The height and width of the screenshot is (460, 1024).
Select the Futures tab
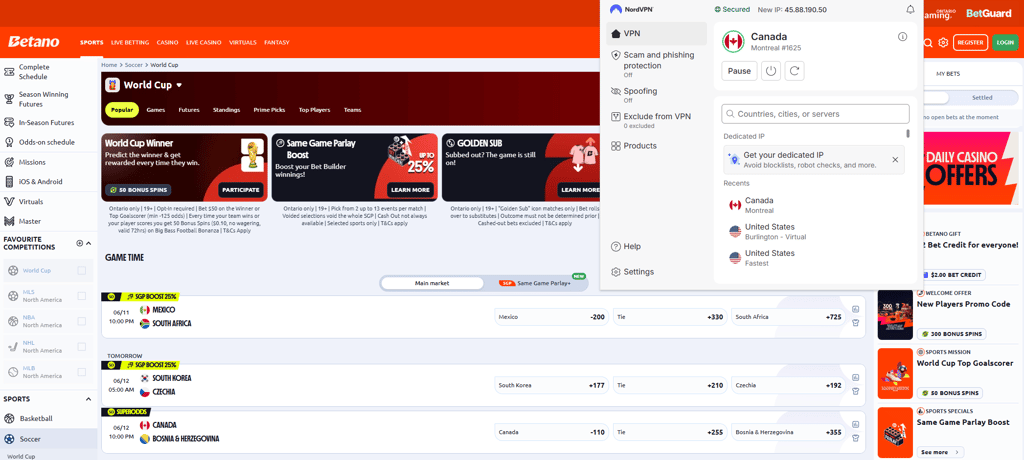coord(189,110)
